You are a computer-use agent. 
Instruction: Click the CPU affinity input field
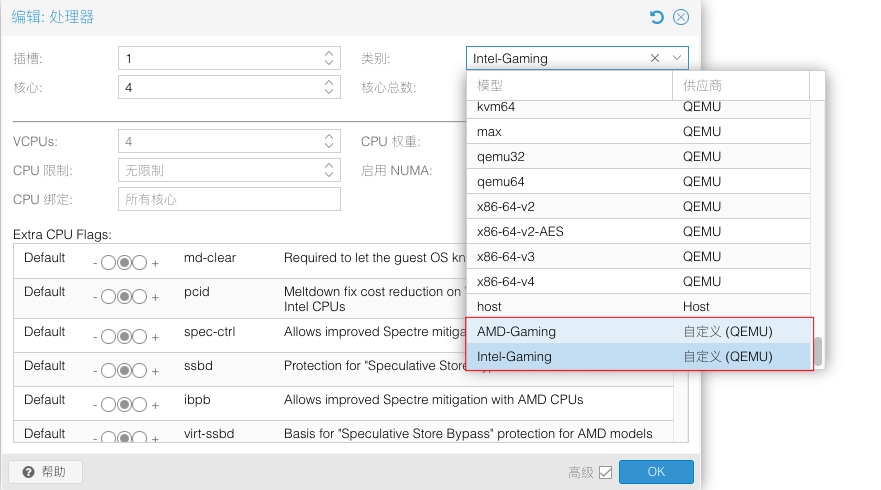point(229,199)
